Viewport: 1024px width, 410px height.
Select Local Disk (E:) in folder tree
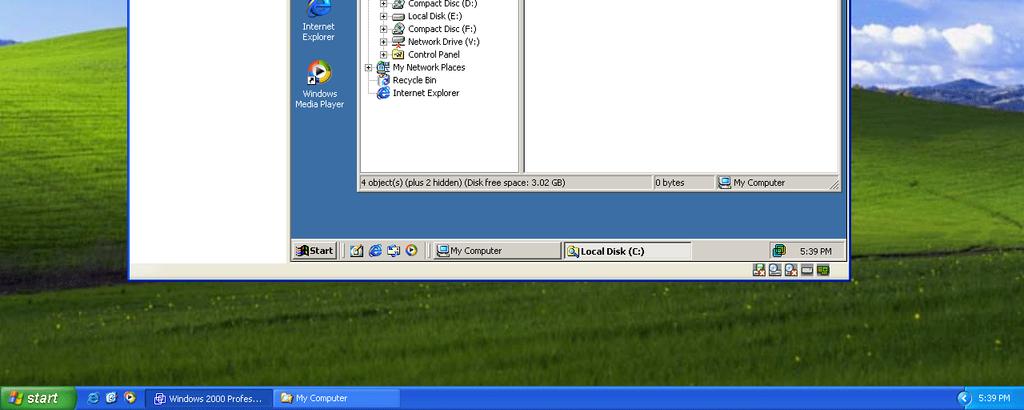(x=435, y=16)
